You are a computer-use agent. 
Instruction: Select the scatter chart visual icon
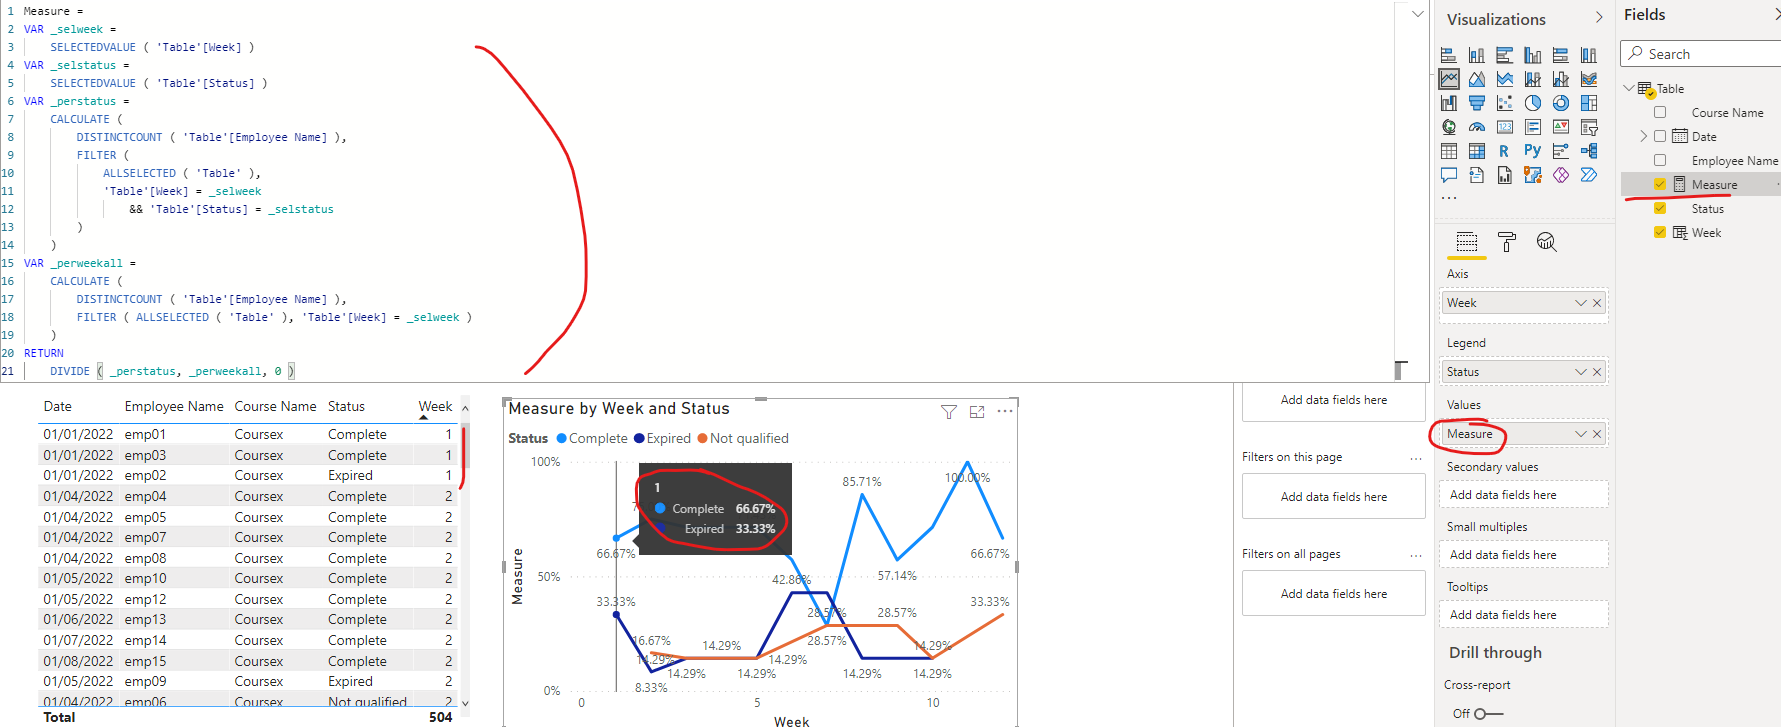(x=1504, y=103)
